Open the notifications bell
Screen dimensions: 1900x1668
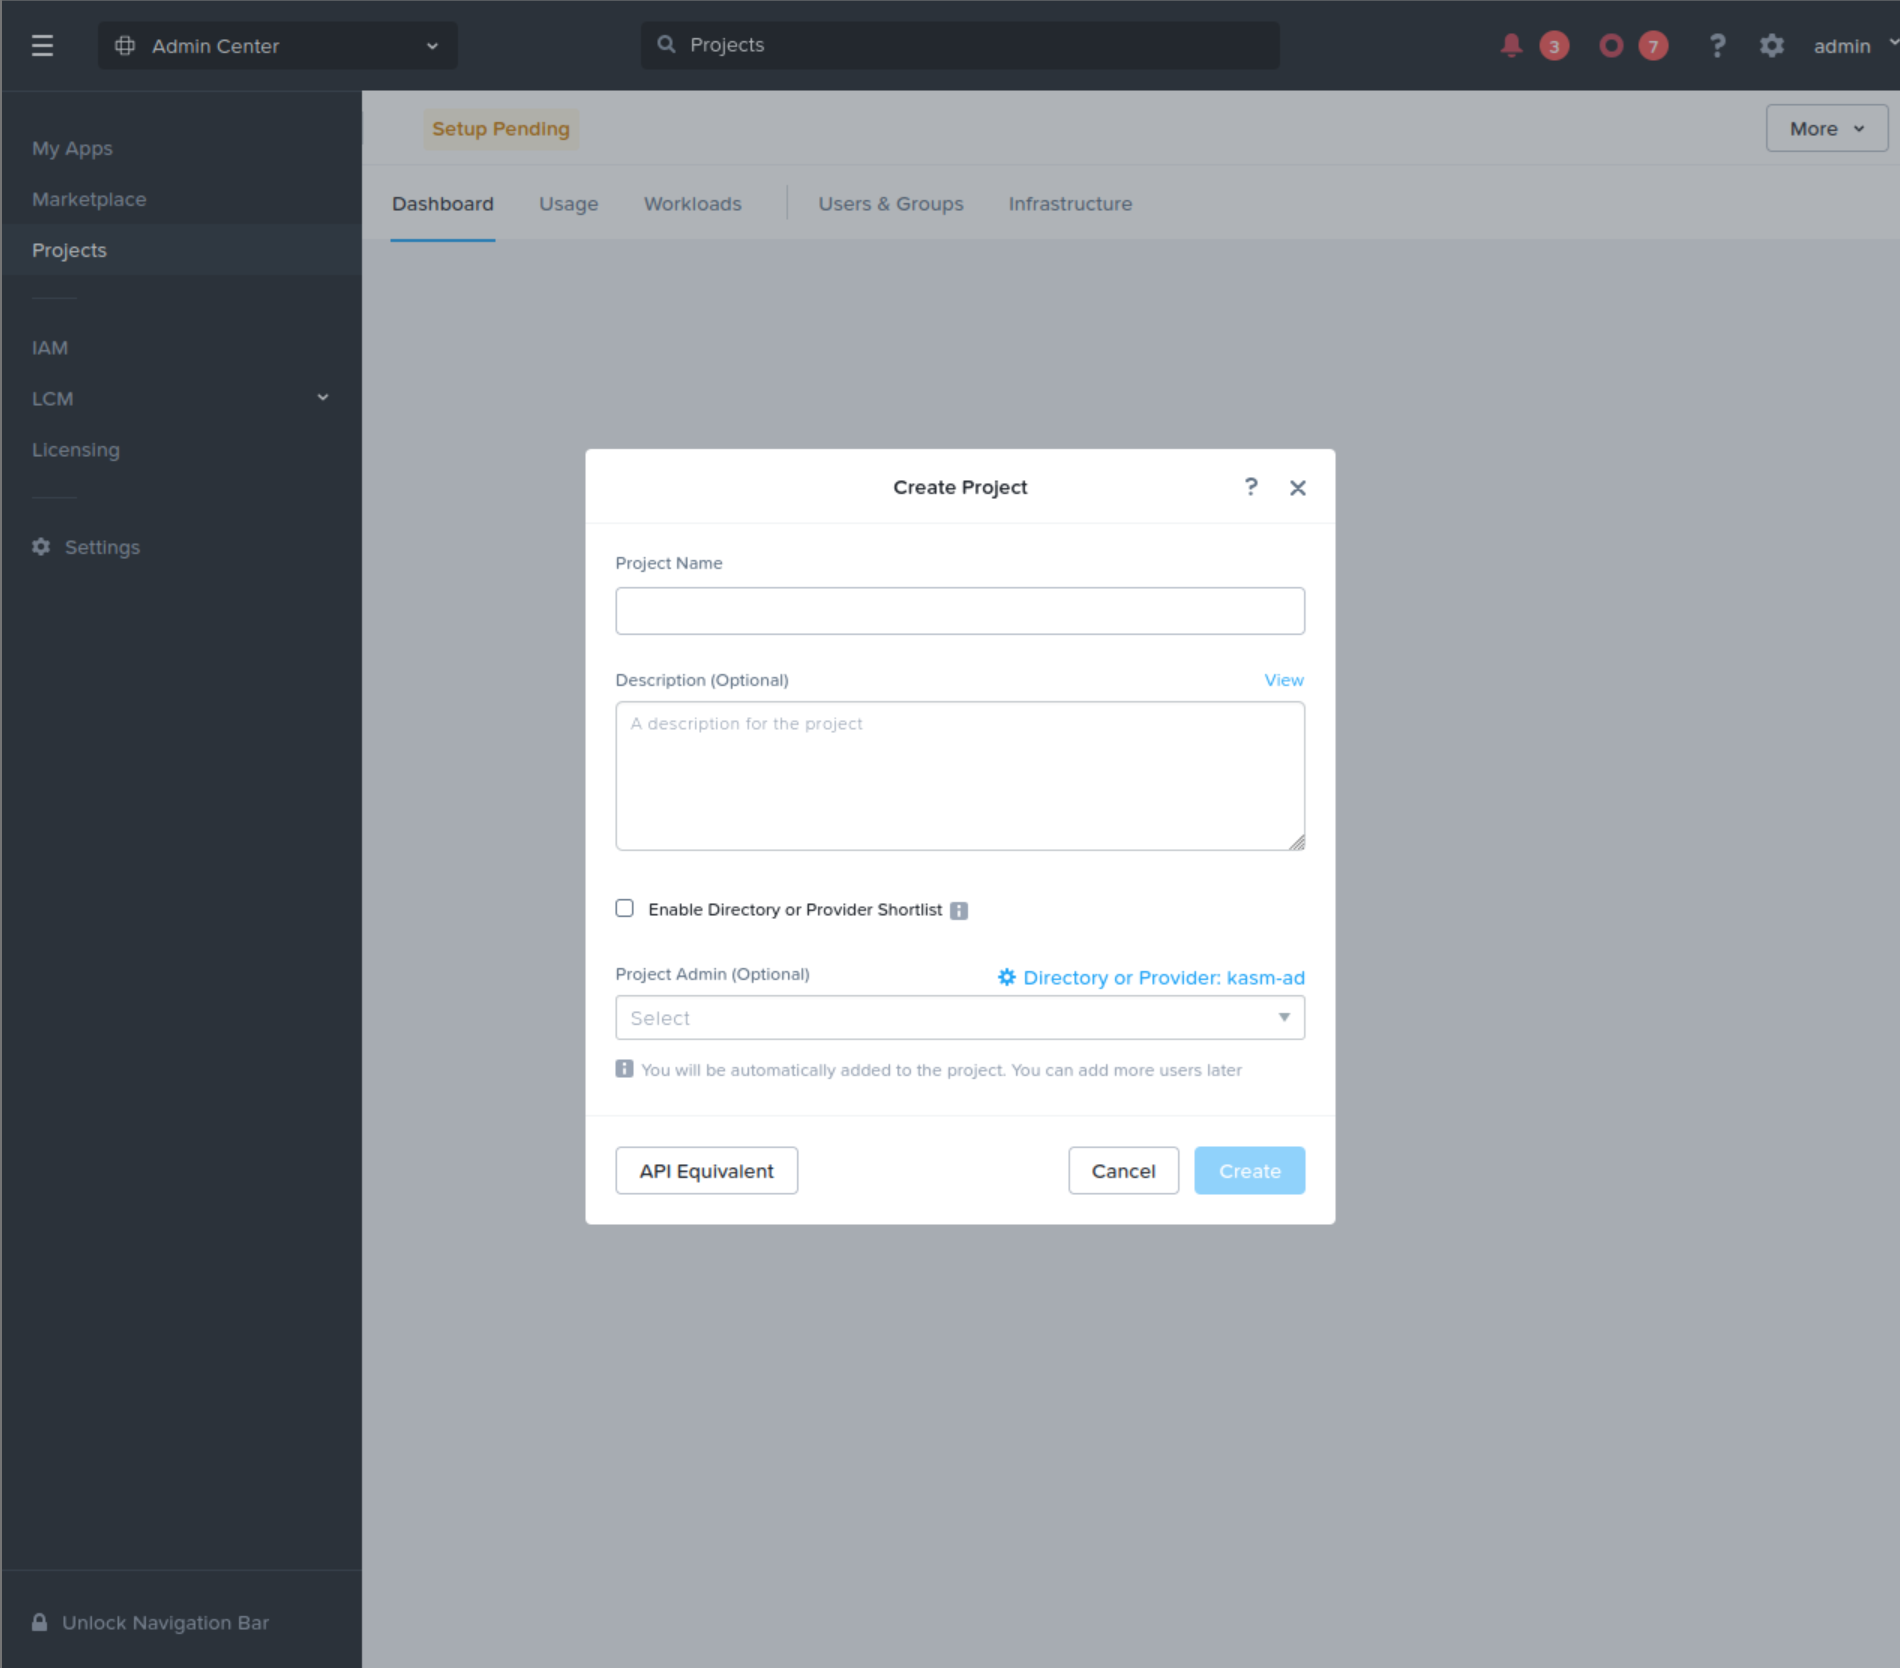click(x=1511, y=45)
